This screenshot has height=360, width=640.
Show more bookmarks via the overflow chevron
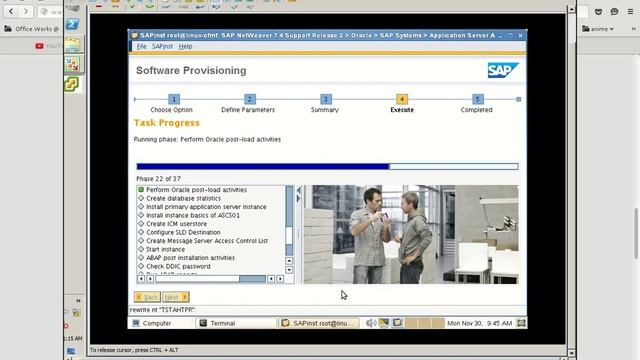pos(634,29)
